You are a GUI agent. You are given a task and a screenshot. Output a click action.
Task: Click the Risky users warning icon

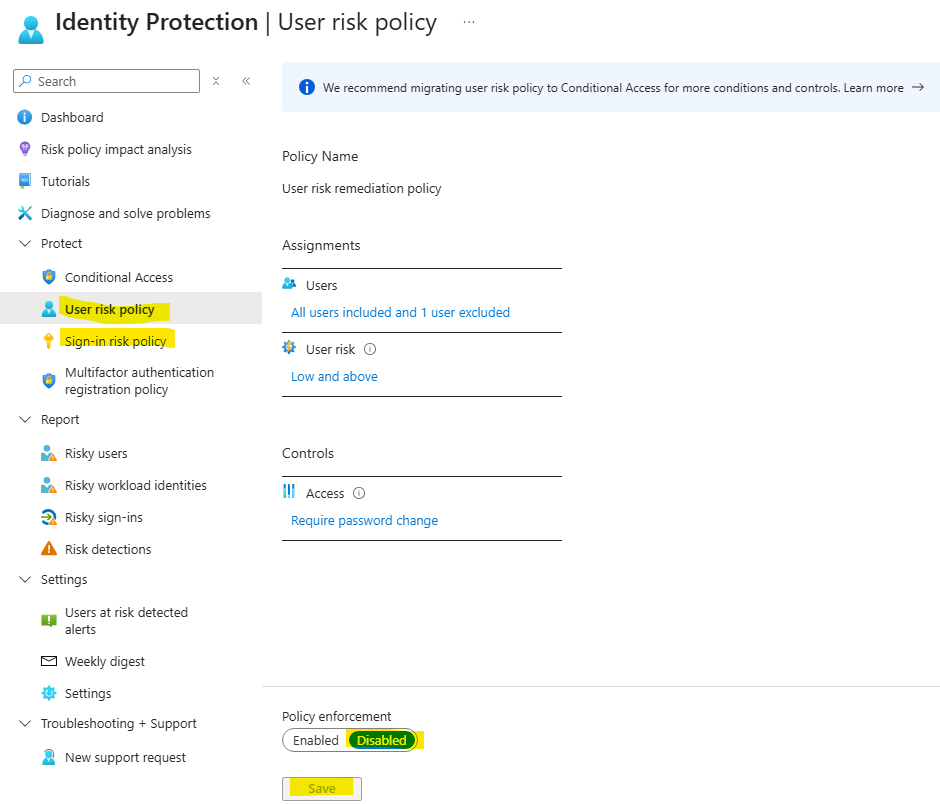pos(49,453)
